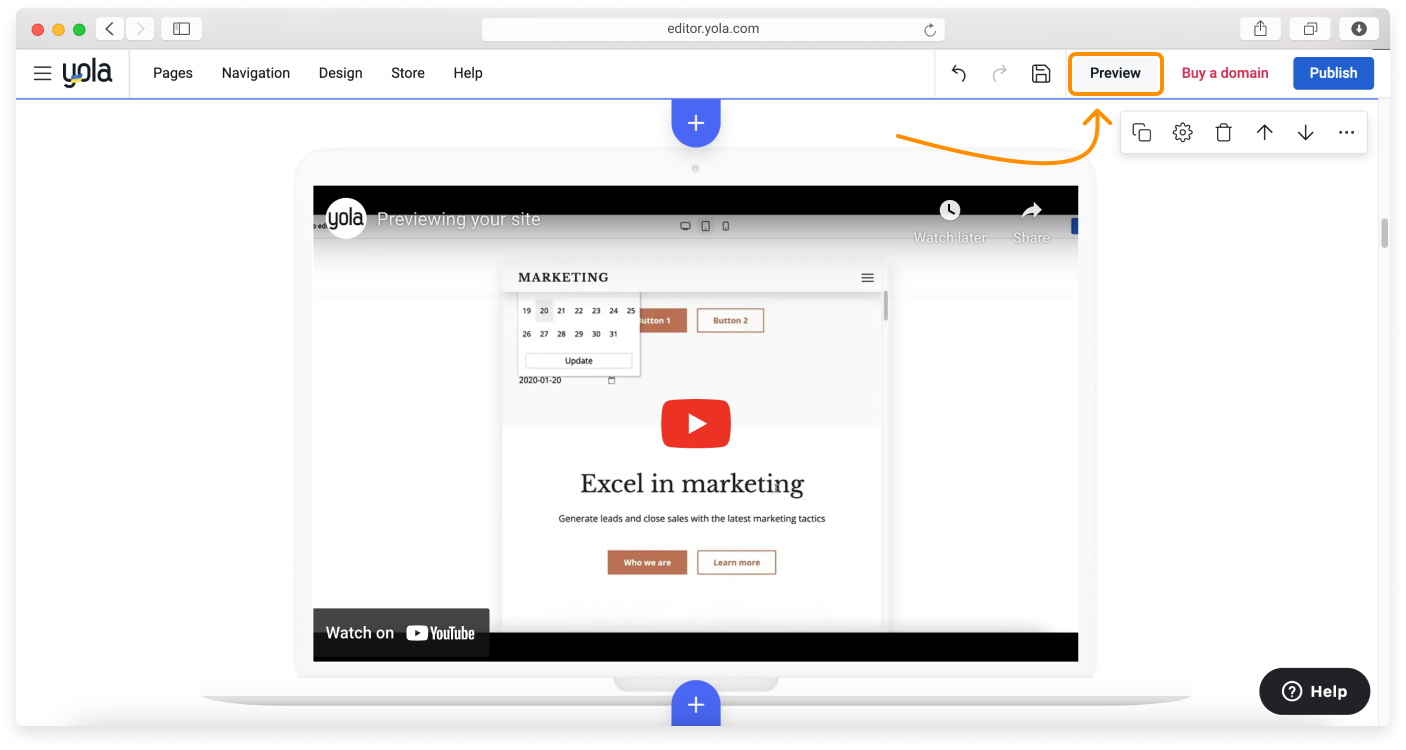The height and width of the screenshot is (750, 1406).
Task: Duplicate the selected widget
Action: coord(1142,131)
